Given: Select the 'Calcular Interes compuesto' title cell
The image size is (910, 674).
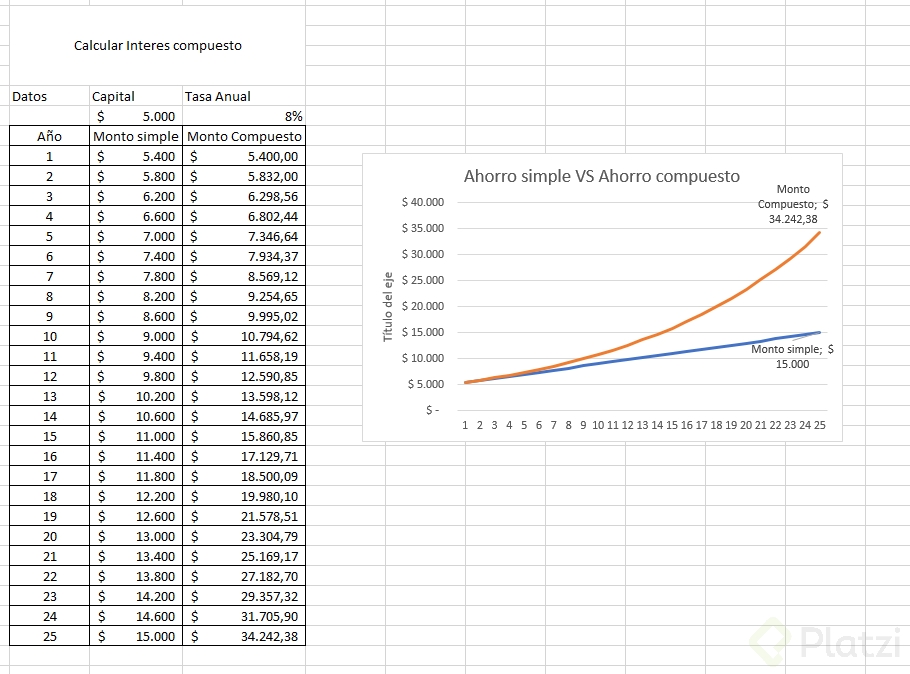Looking at the screenshot, I should tap(157, 46).
